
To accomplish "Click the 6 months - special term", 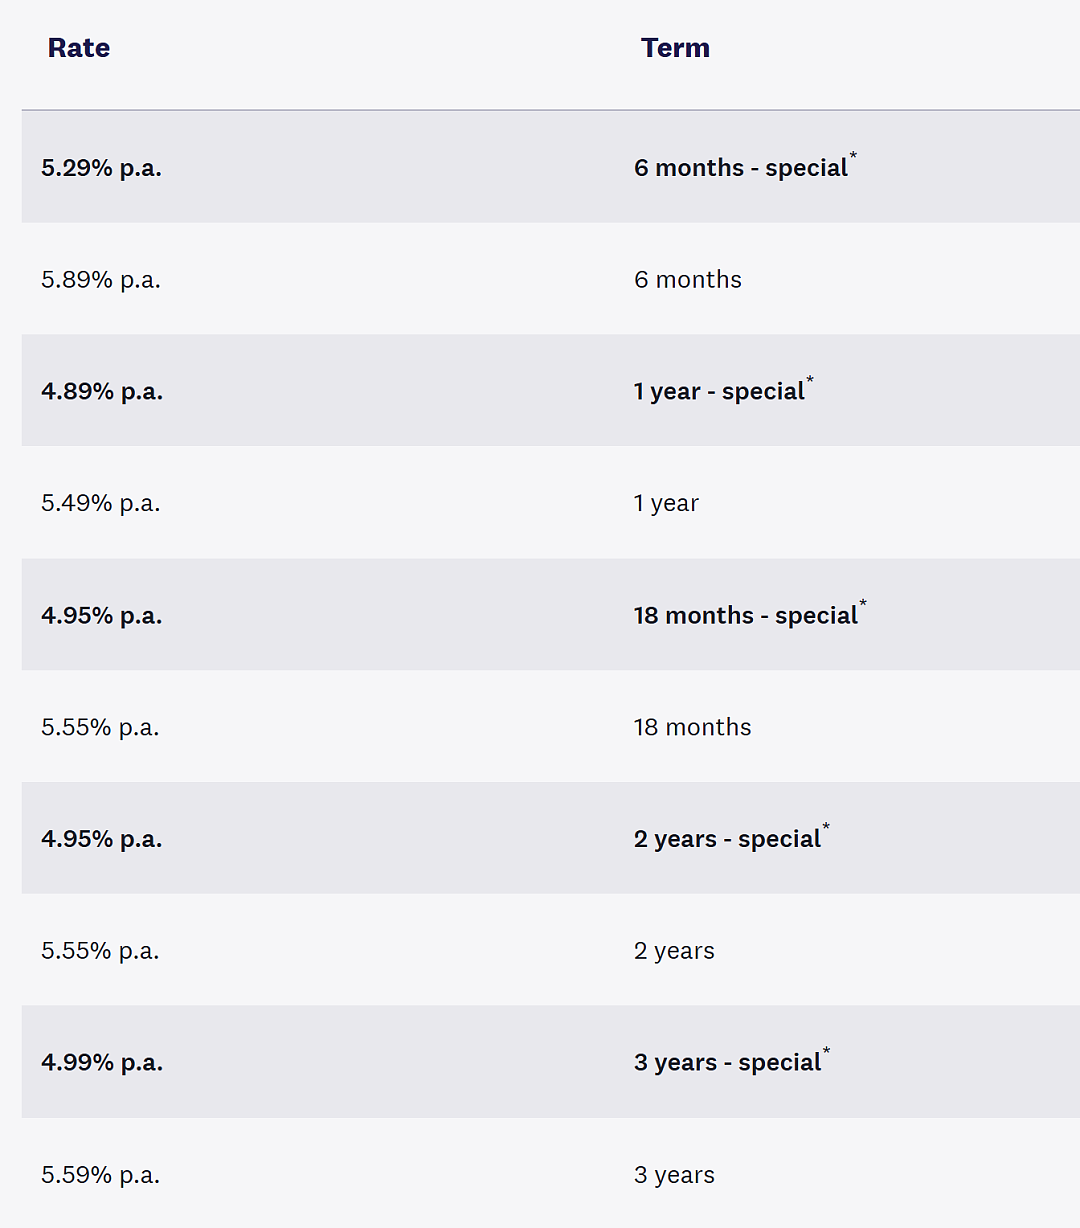I will tap(741, 168).
